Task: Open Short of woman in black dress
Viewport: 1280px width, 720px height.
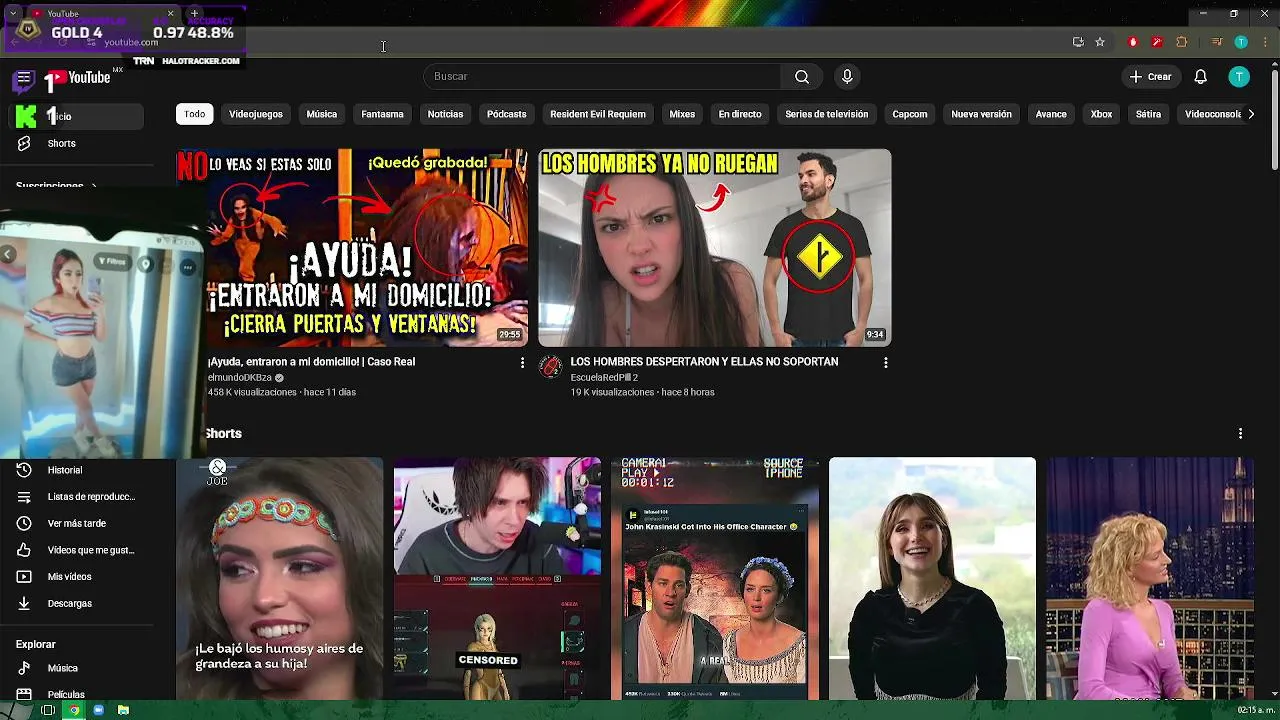Action: click(932, 579)
